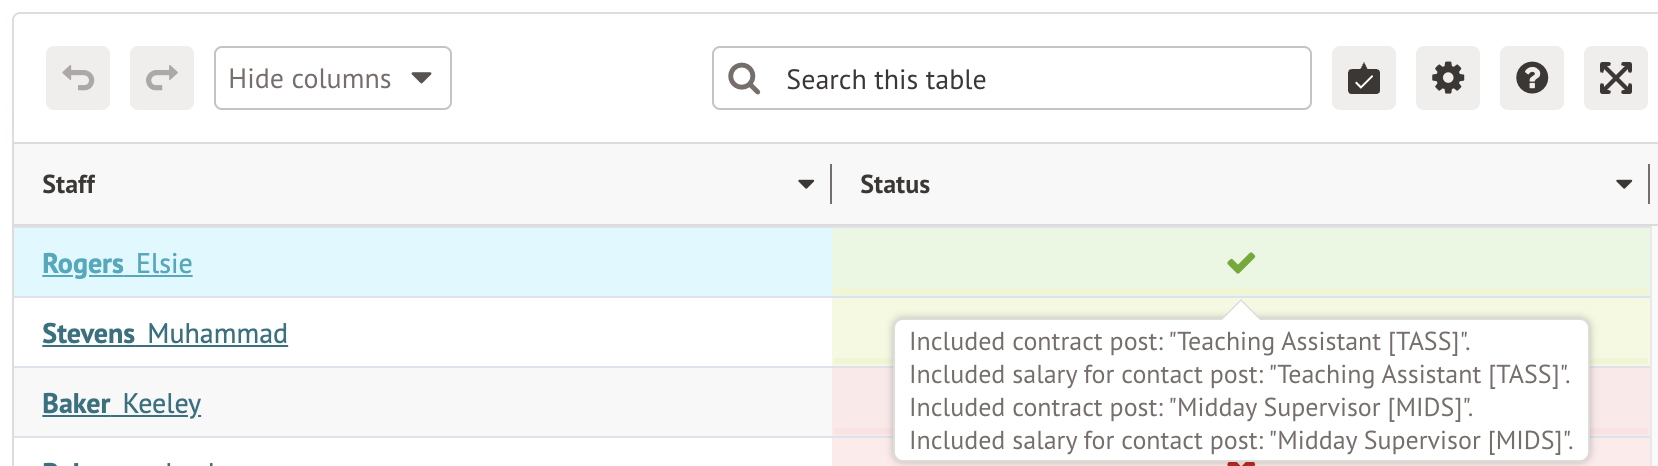The image size is (1658, 466).
Task: Click the checkmark box toolbar icon
Action: [x=1364, y=78]
